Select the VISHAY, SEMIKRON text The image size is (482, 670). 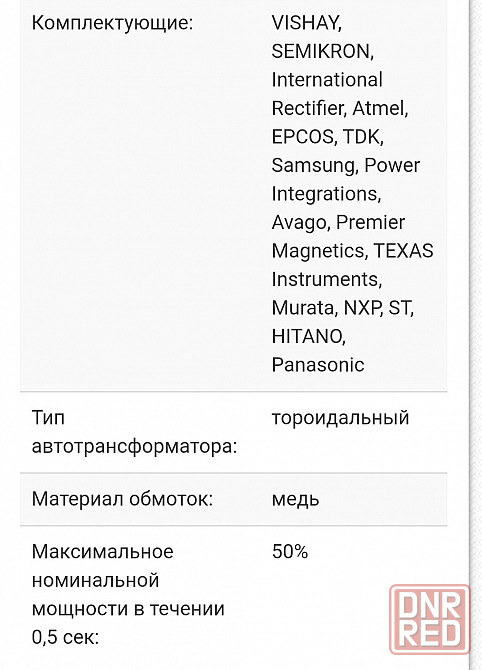tap(323, 37)
